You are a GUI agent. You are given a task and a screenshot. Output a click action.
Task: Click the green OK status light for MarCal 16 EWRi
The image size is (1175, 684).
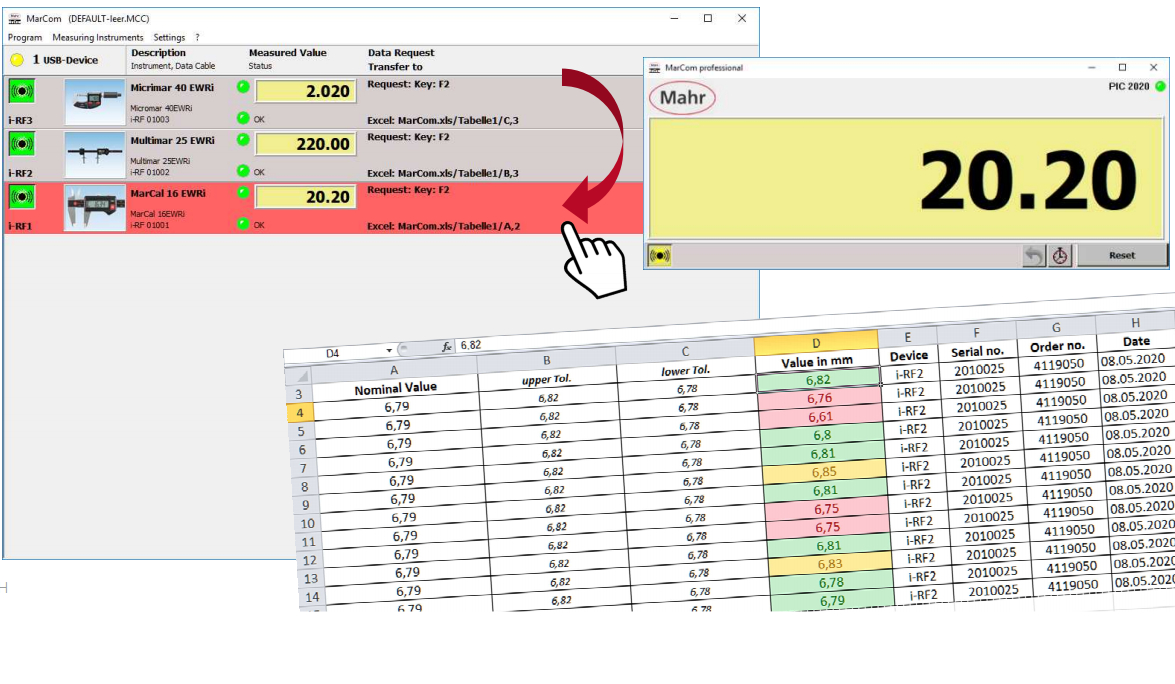coord(242,224)
